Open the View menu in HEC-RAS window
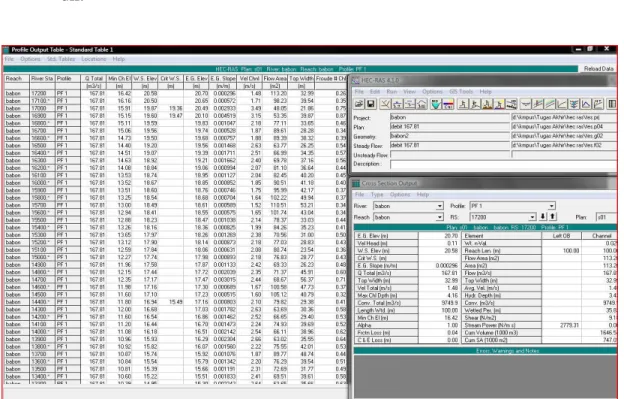624x399 pixels. coord(409,91)
